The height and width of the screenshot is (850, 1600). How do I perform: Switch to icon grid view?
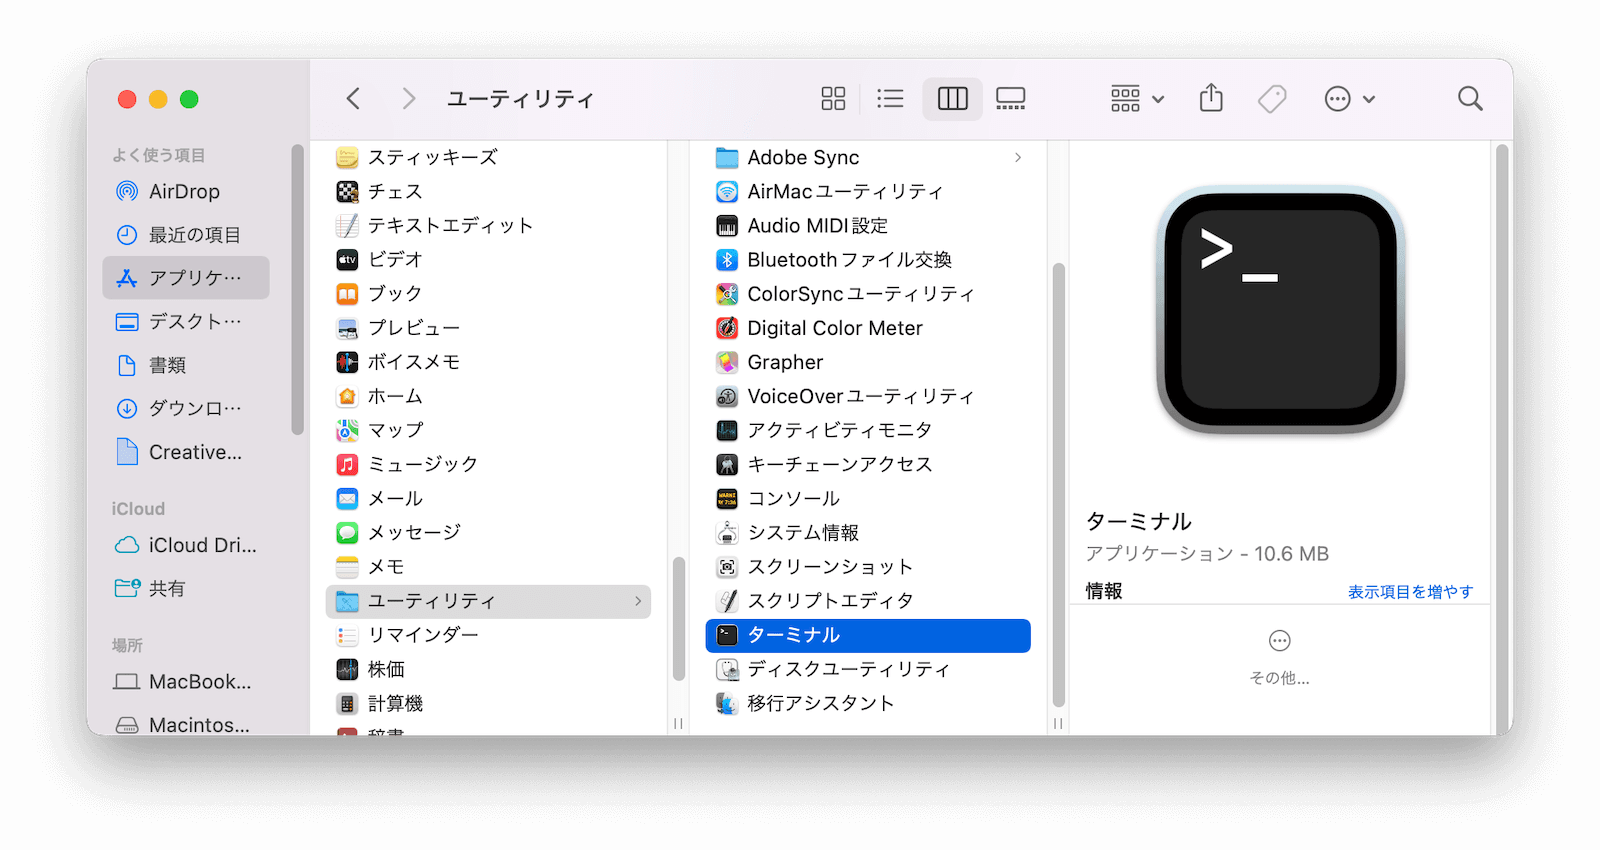[833, 98]
